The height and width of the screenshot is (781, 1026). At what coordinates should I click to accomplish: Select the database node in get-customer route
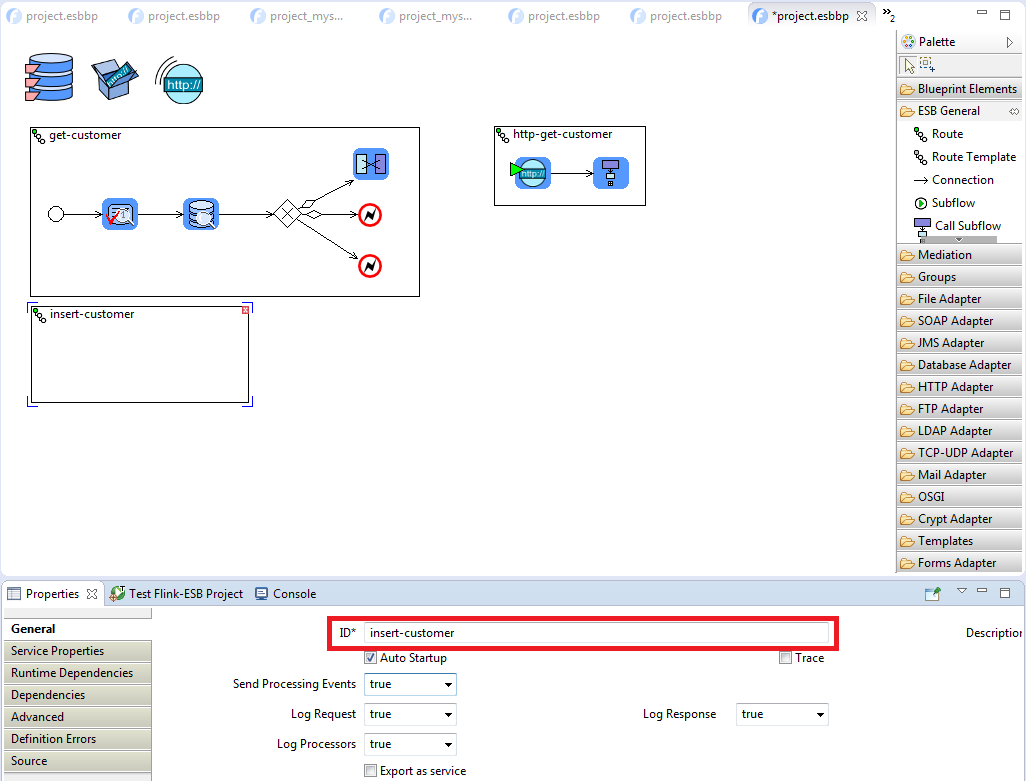click(x=201, y=214)
